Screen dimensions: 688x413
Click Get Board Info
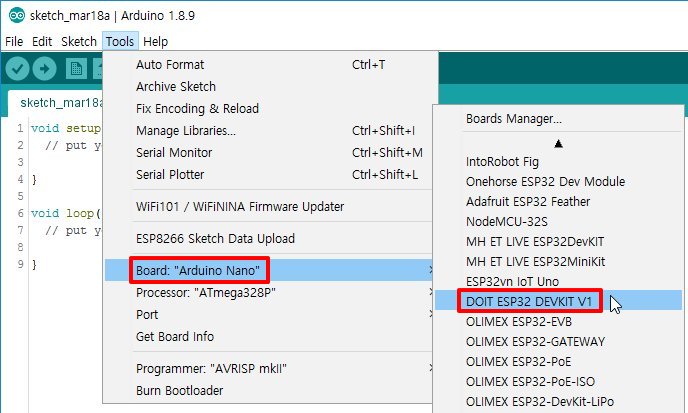270,337
